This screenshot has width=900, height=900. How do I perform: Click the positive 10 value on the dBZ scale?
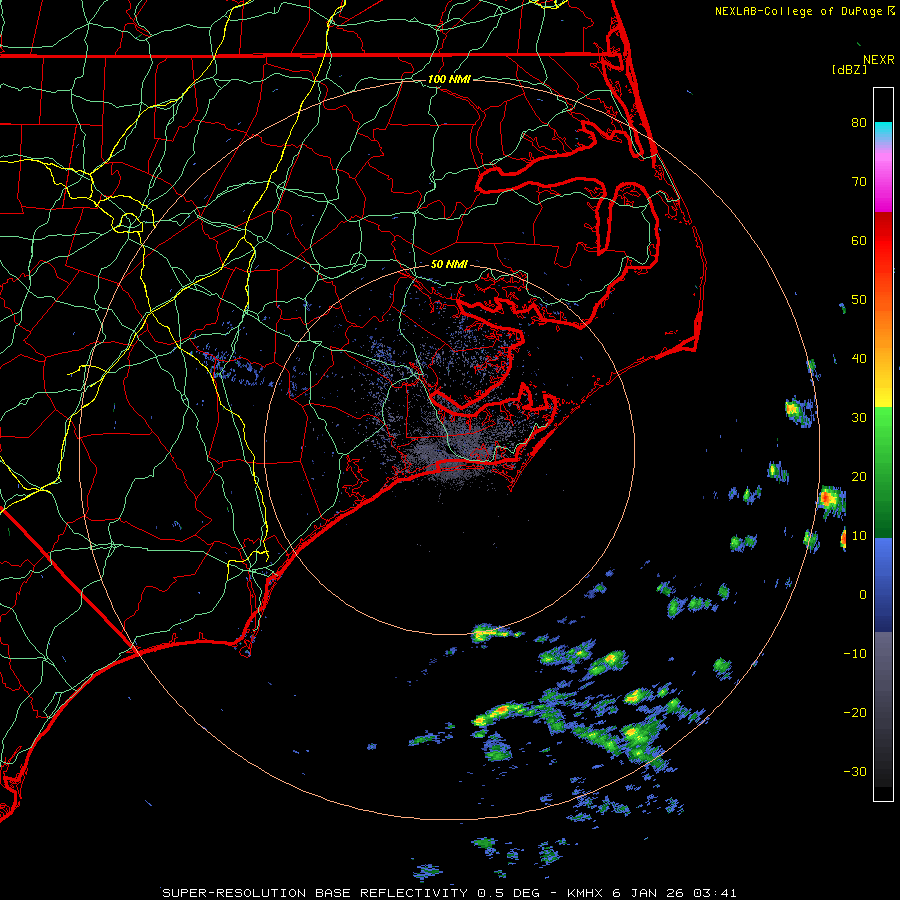(x=859, y=536)
